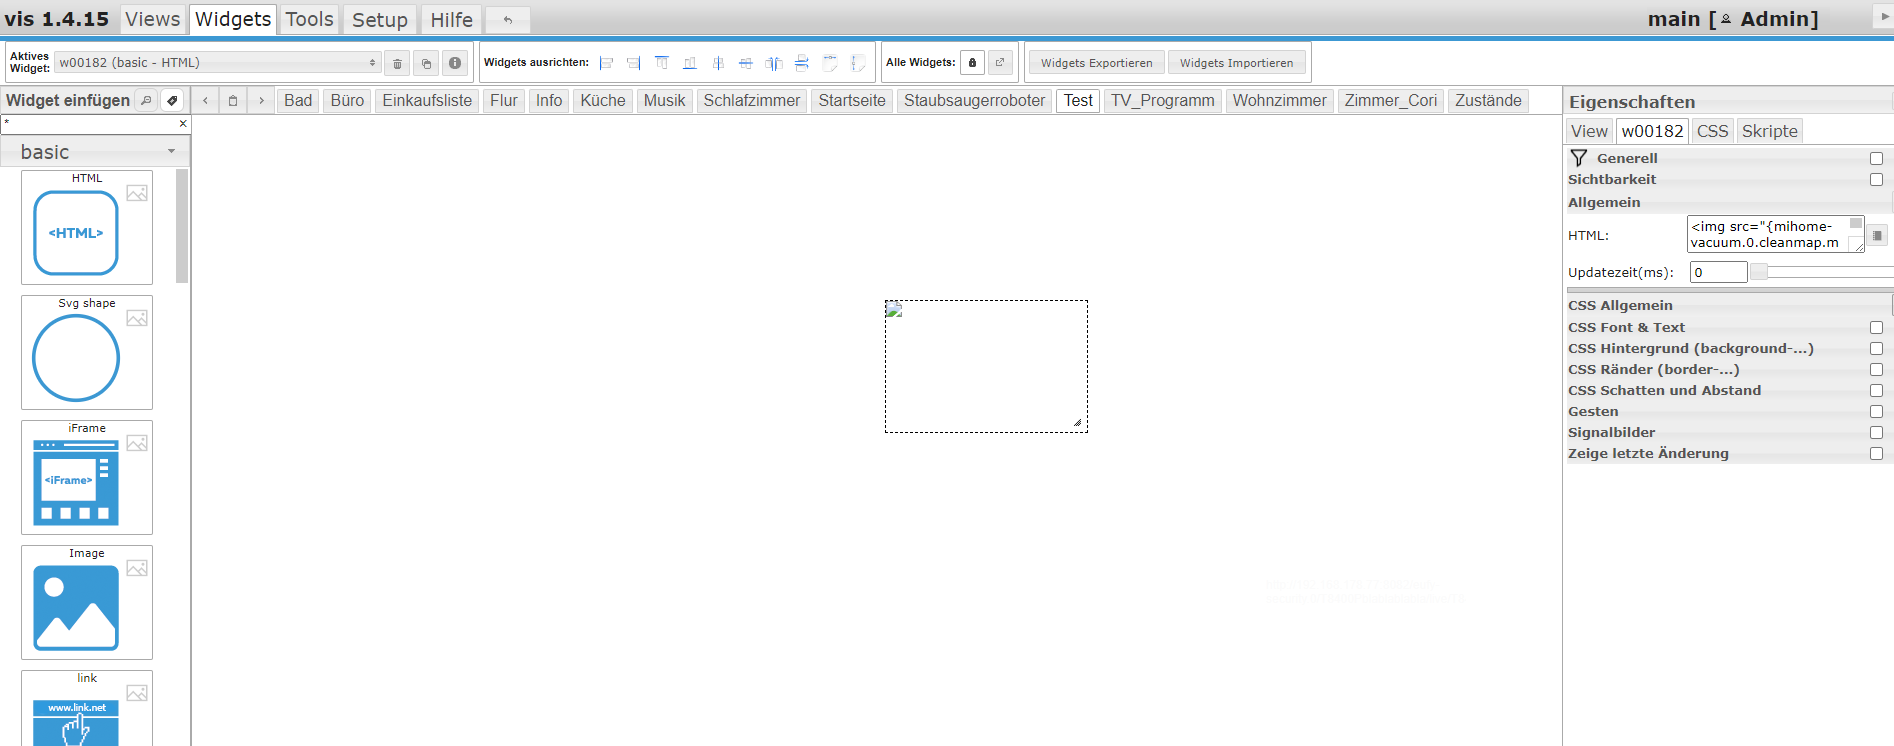Open the Tools menu tab

pos(309,20)
